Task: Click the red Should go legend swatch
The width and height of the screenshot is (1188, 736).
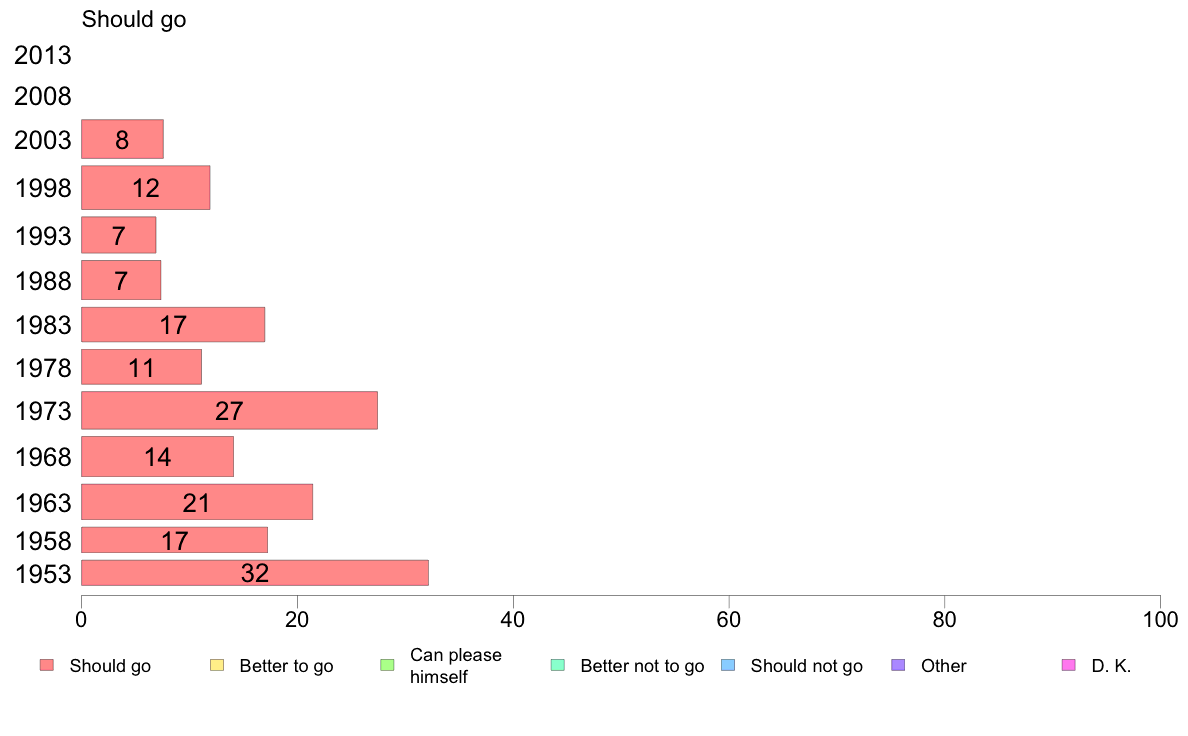Action: click(x=47, y=666)
